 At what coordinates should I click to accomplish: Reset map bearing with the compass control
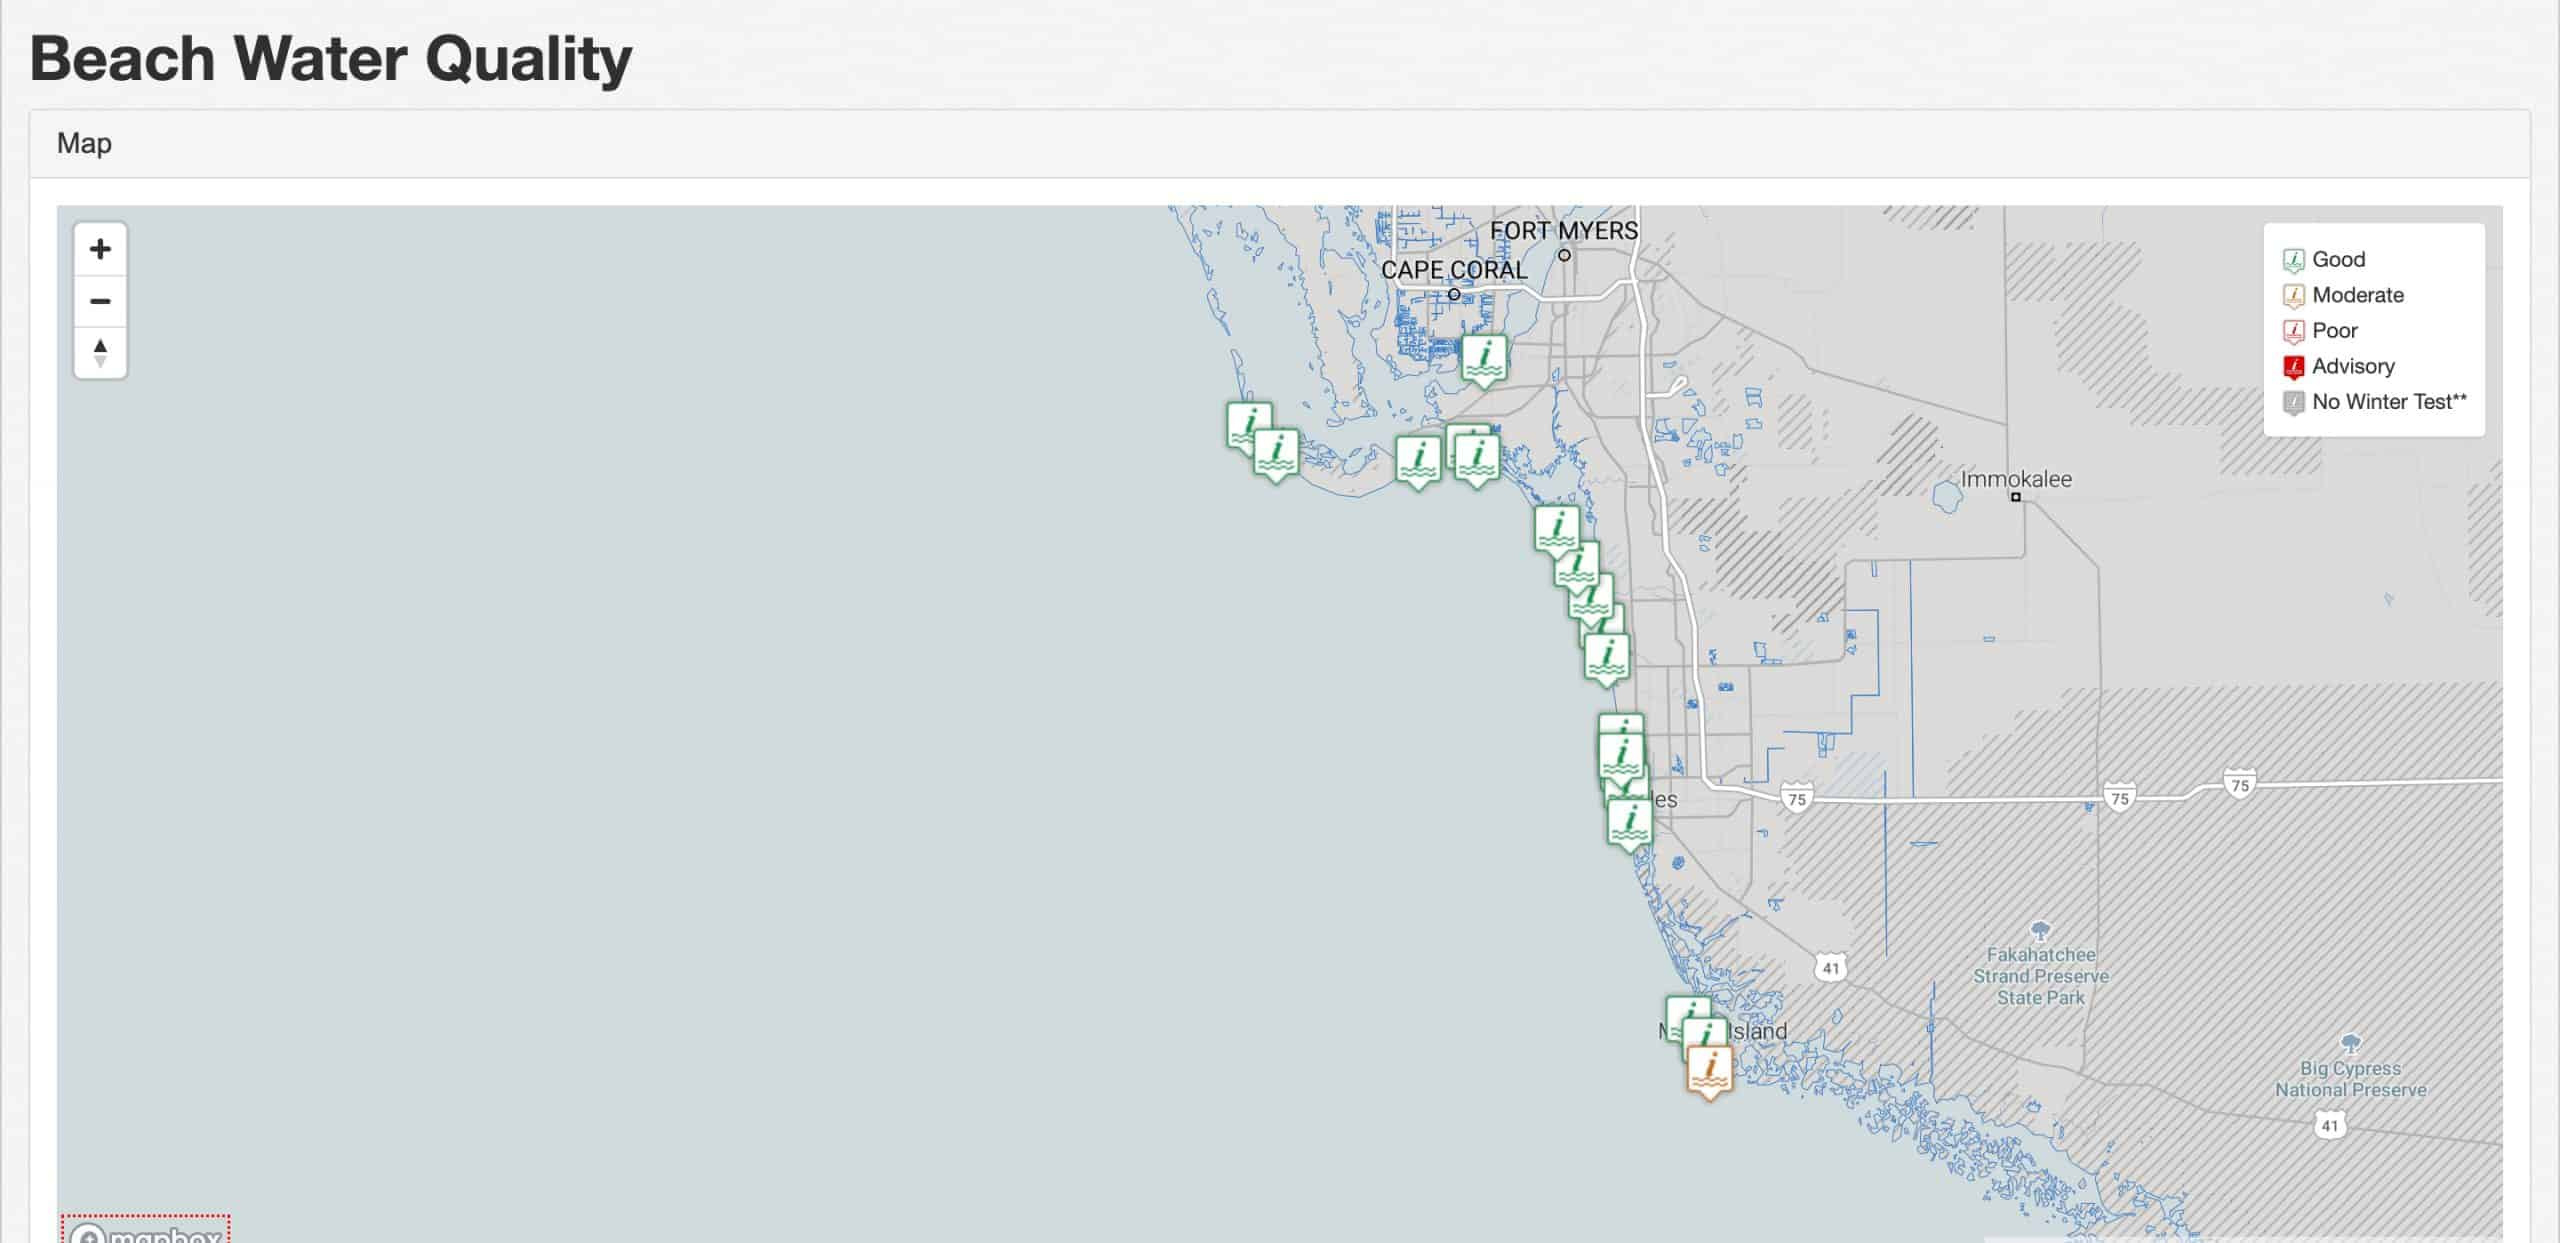pyautogui.click(x=100, y=352)
